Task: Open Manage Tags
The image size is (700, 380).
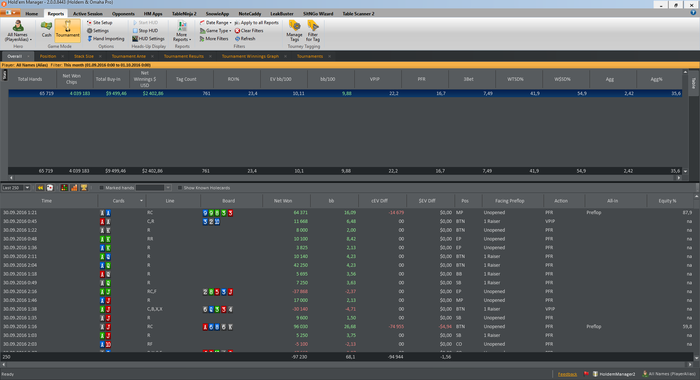Action: [x=294, y=31]
